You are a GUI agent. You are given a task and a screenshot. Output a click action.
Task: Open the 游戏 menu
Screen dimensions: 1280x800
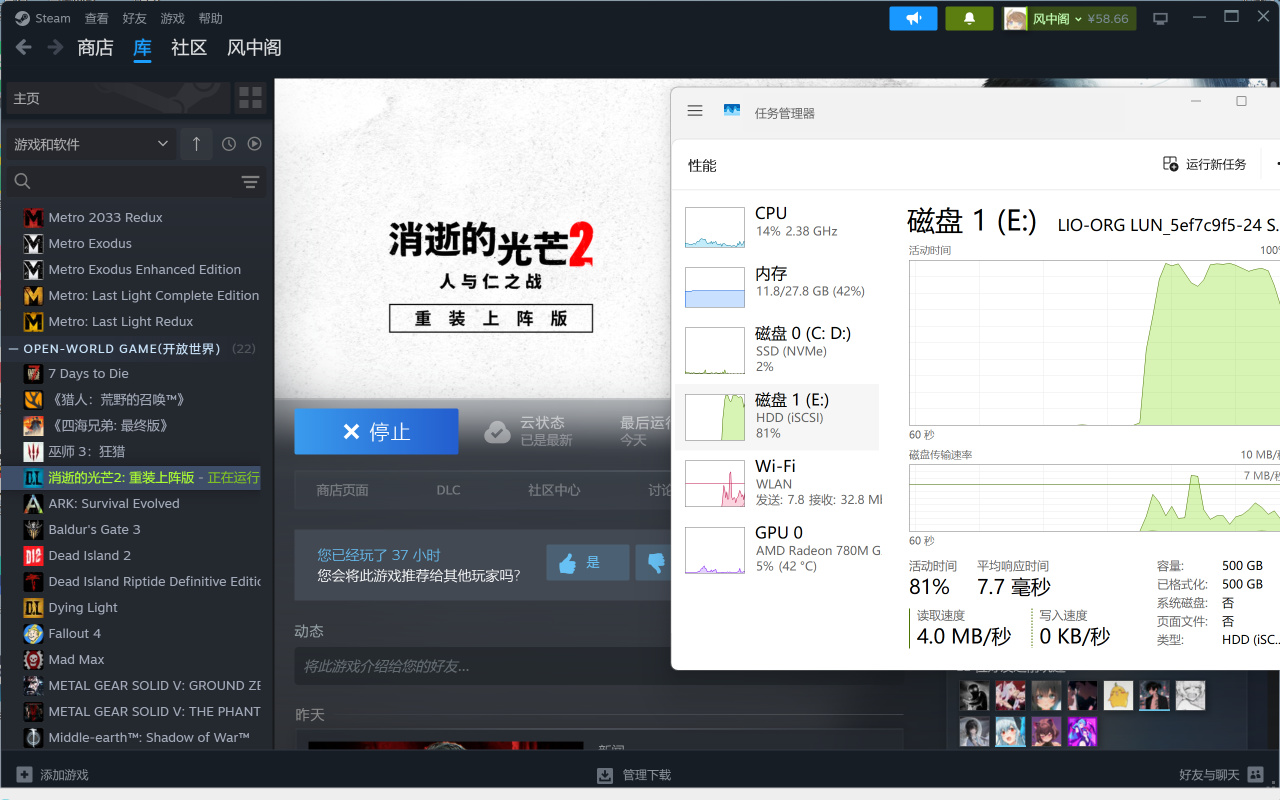[173, 18]
